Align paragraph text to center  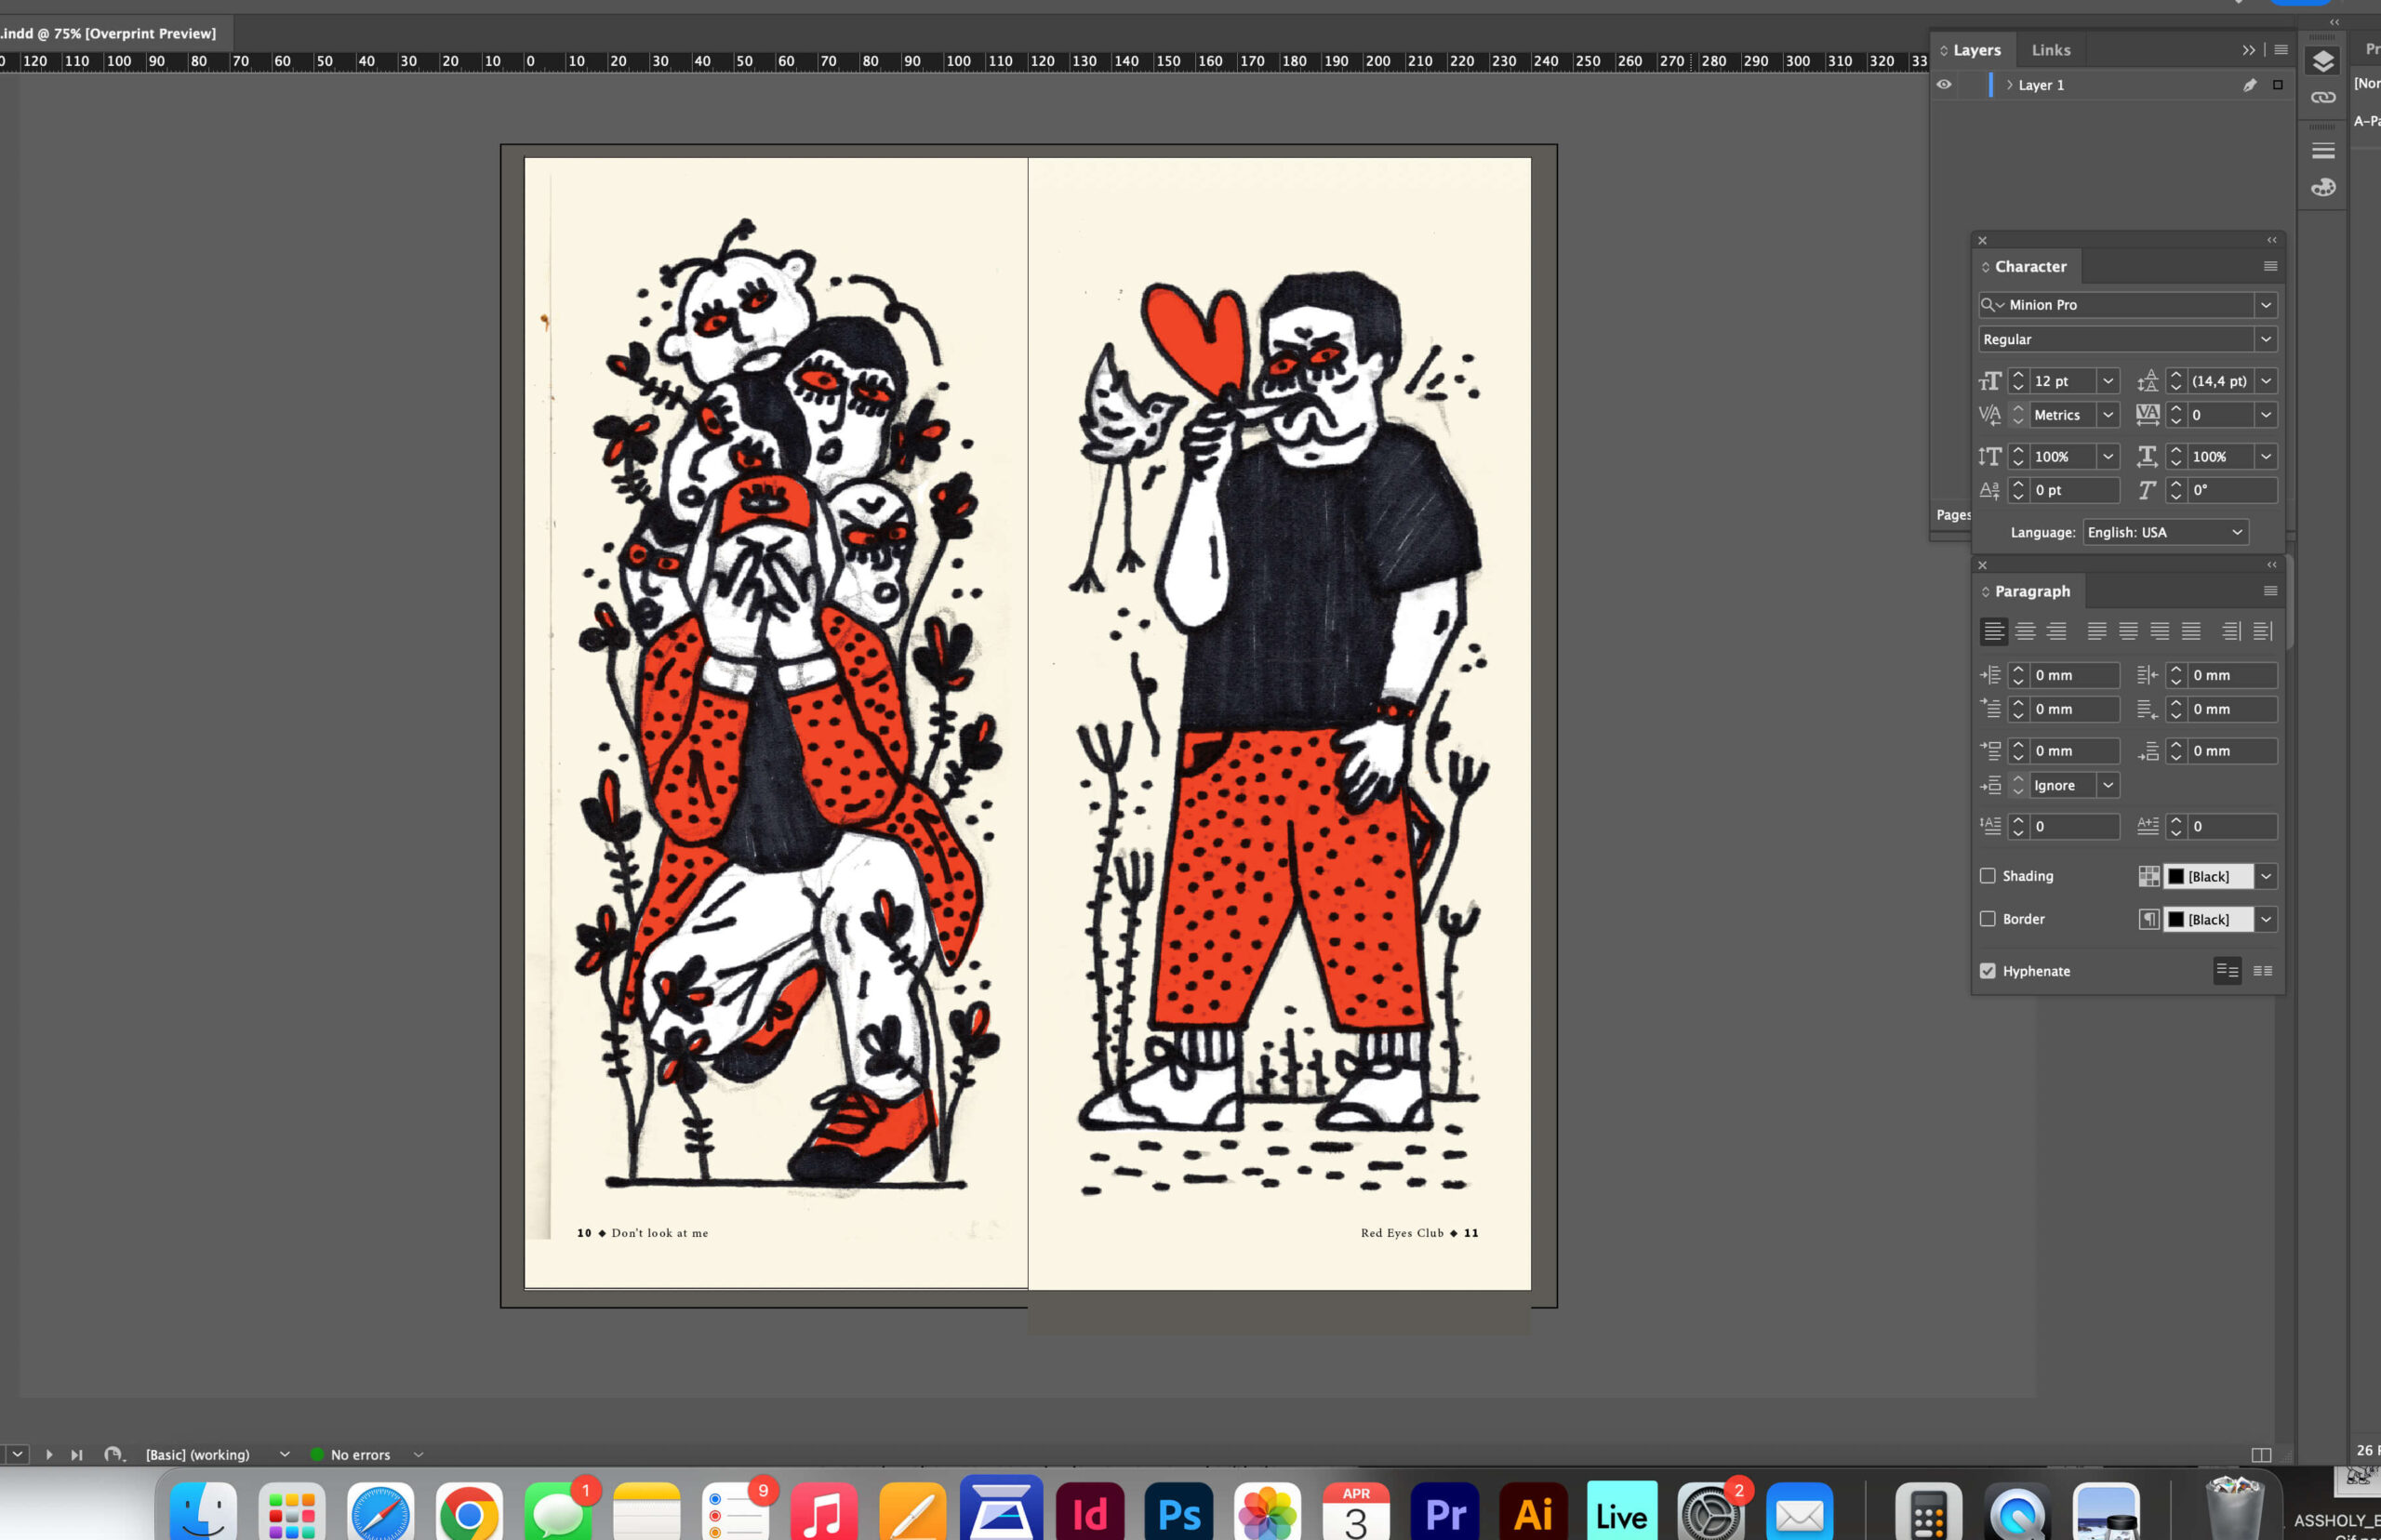pyautogui.click(x=2025, y=631)
